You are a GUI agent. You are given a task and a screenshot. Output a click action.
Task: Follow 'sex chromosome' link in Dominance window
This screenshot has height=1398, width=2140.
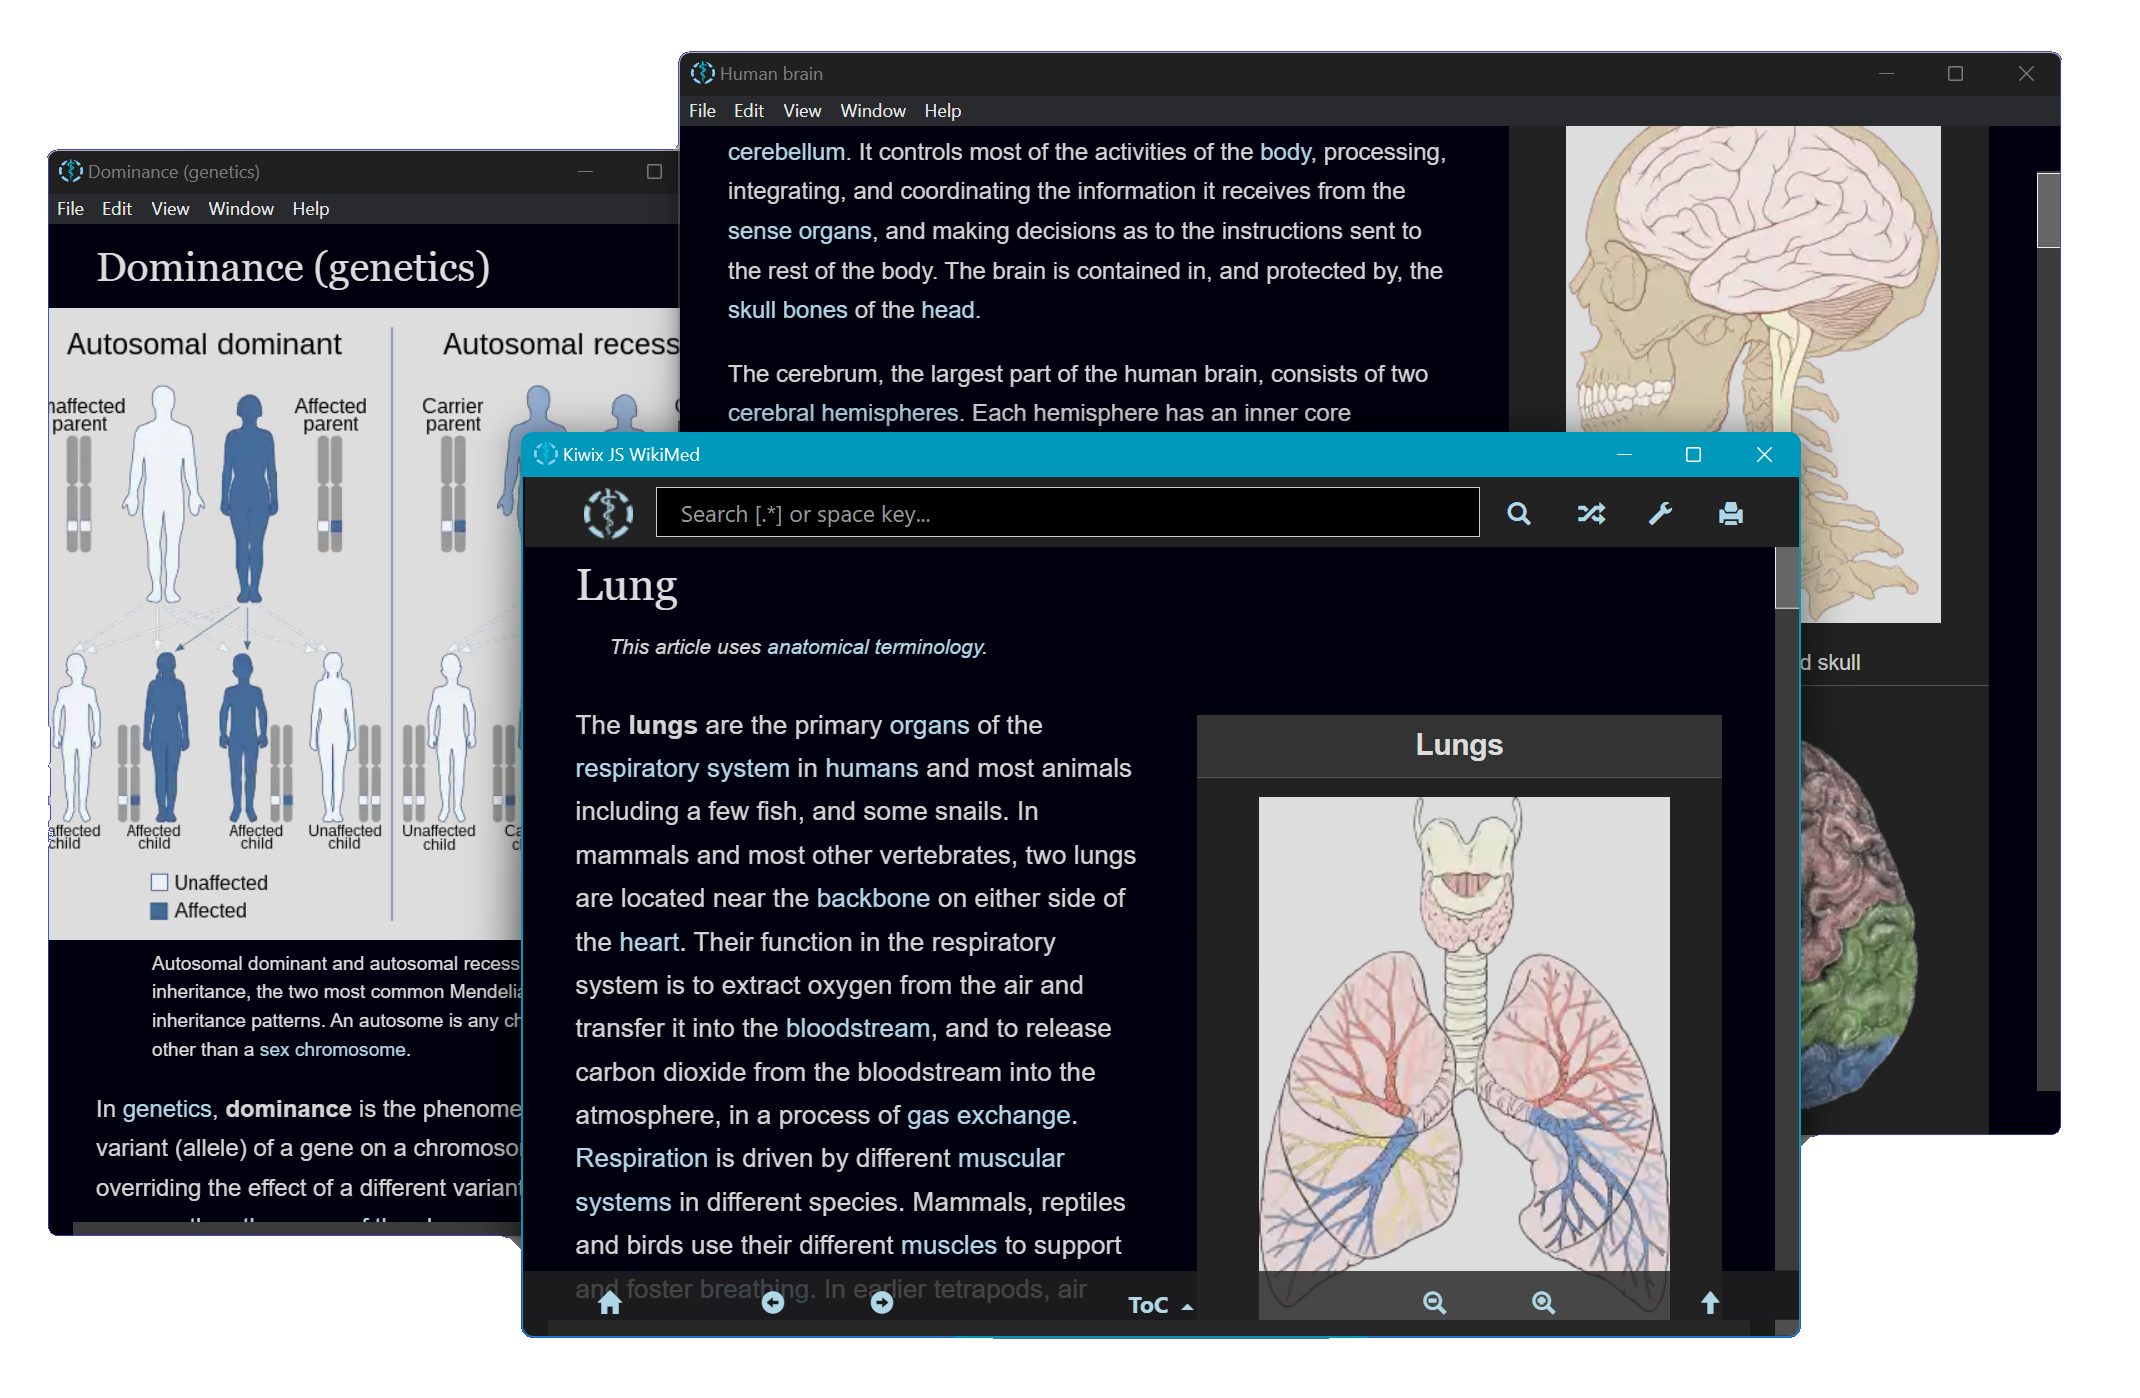[x=333, y=1049]
